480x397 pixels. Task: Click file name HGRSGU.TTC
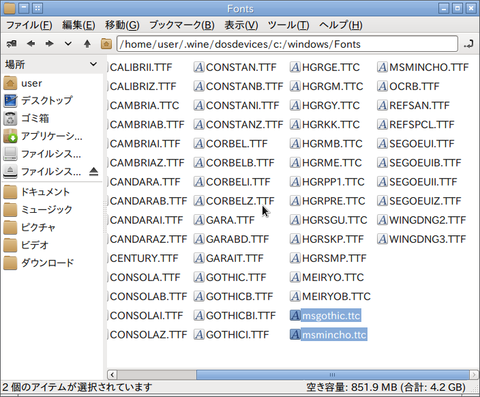335,220
